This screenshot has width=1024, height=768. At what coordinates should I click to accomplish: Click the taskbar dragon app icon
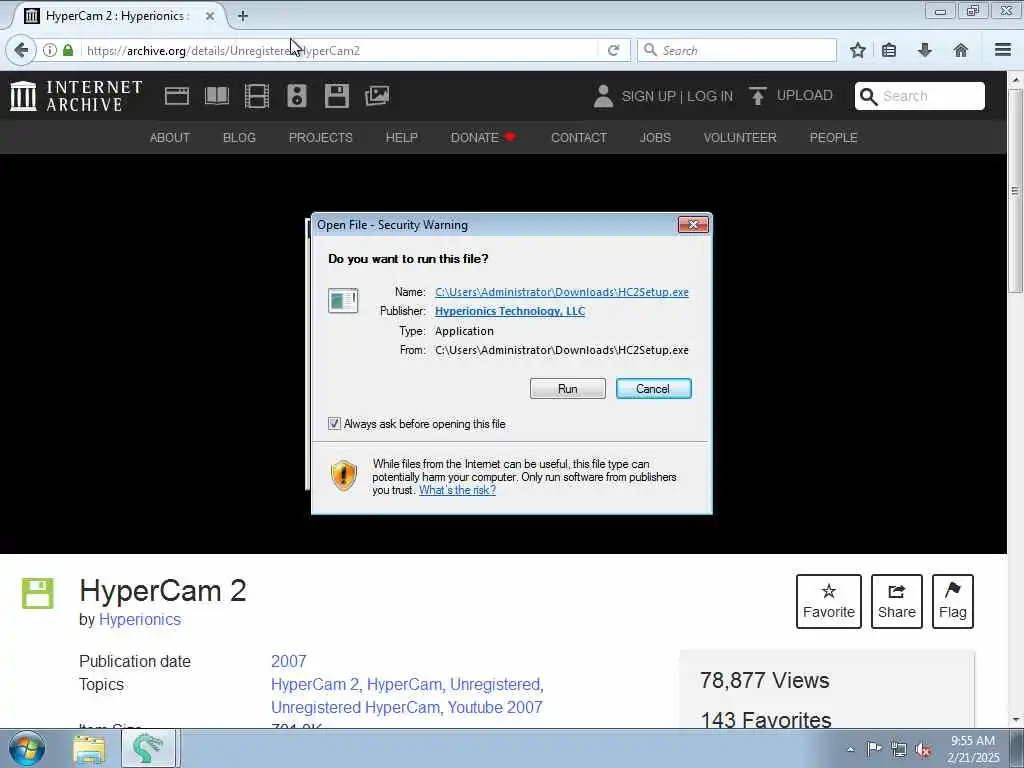(x=148, y=749)
